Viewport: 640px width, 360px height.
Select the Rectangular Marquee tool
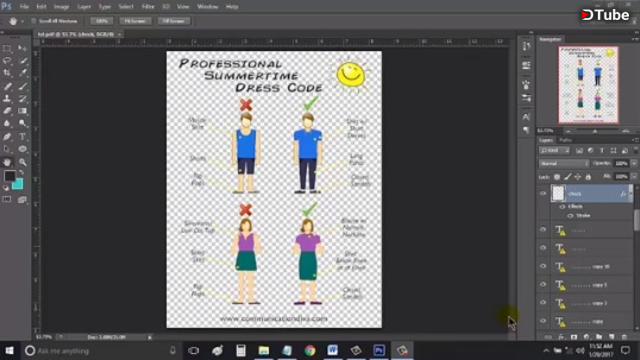click(7, 49)
